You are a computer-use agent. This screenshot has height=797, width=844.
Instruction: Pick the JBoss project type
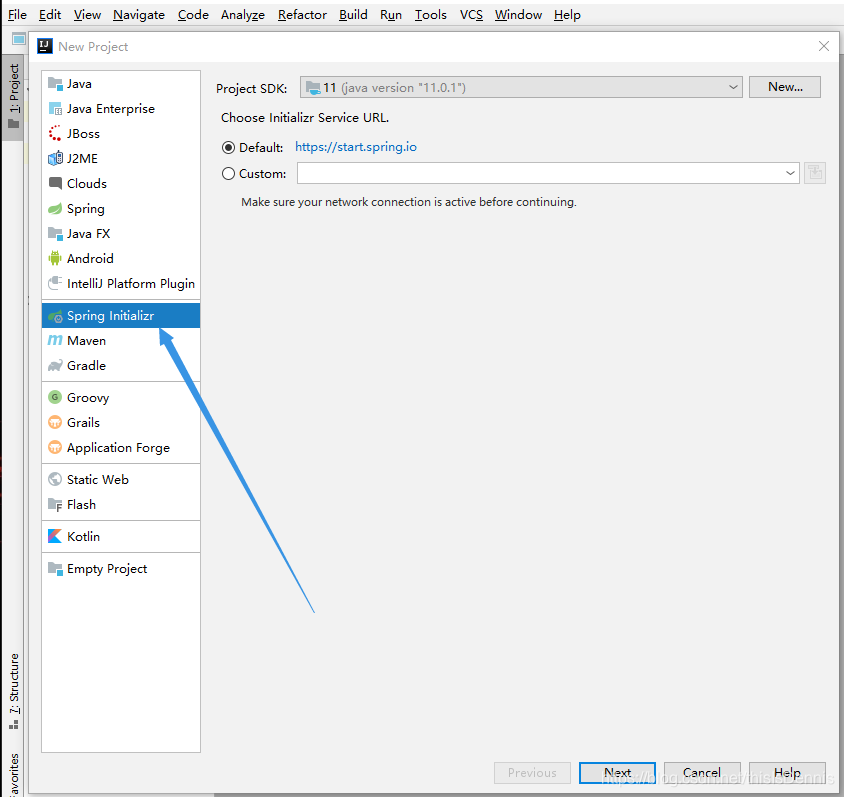tap(121, 133)
